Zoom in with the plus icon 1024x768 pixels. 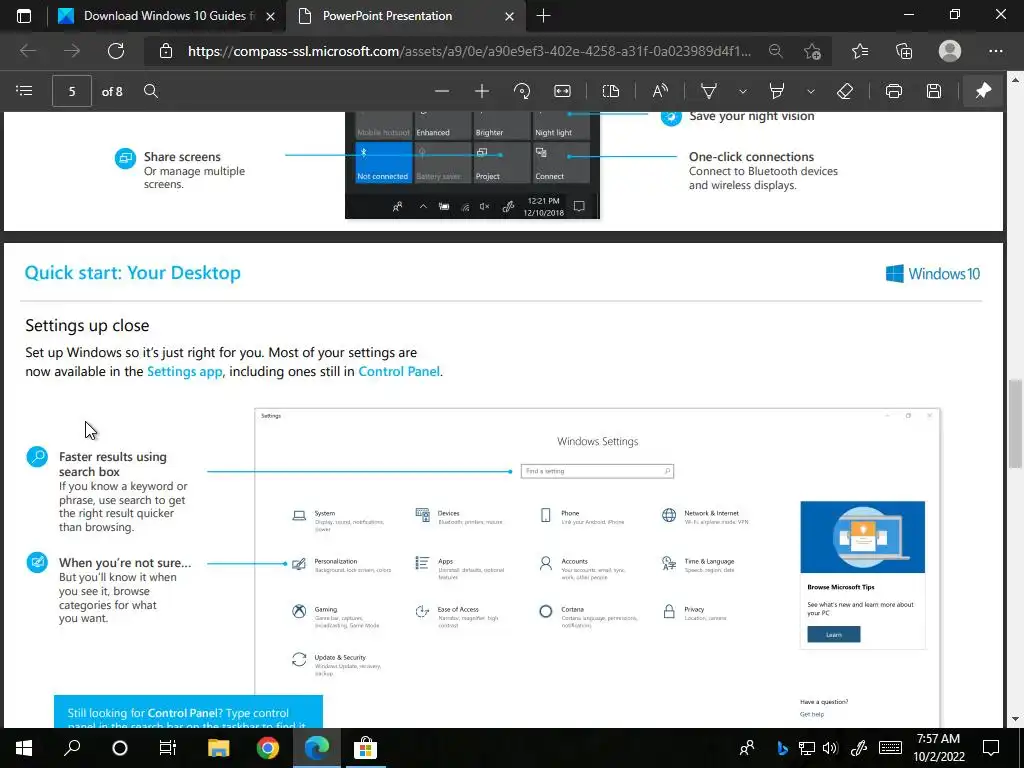482,91
